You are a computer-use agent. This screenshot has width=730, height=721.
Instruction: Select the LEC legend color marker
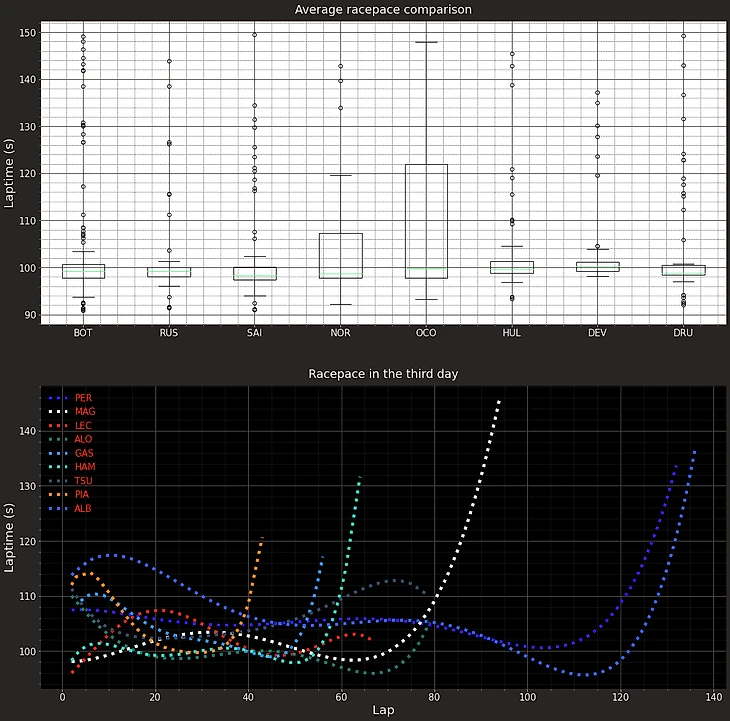(x=57, y=425)
